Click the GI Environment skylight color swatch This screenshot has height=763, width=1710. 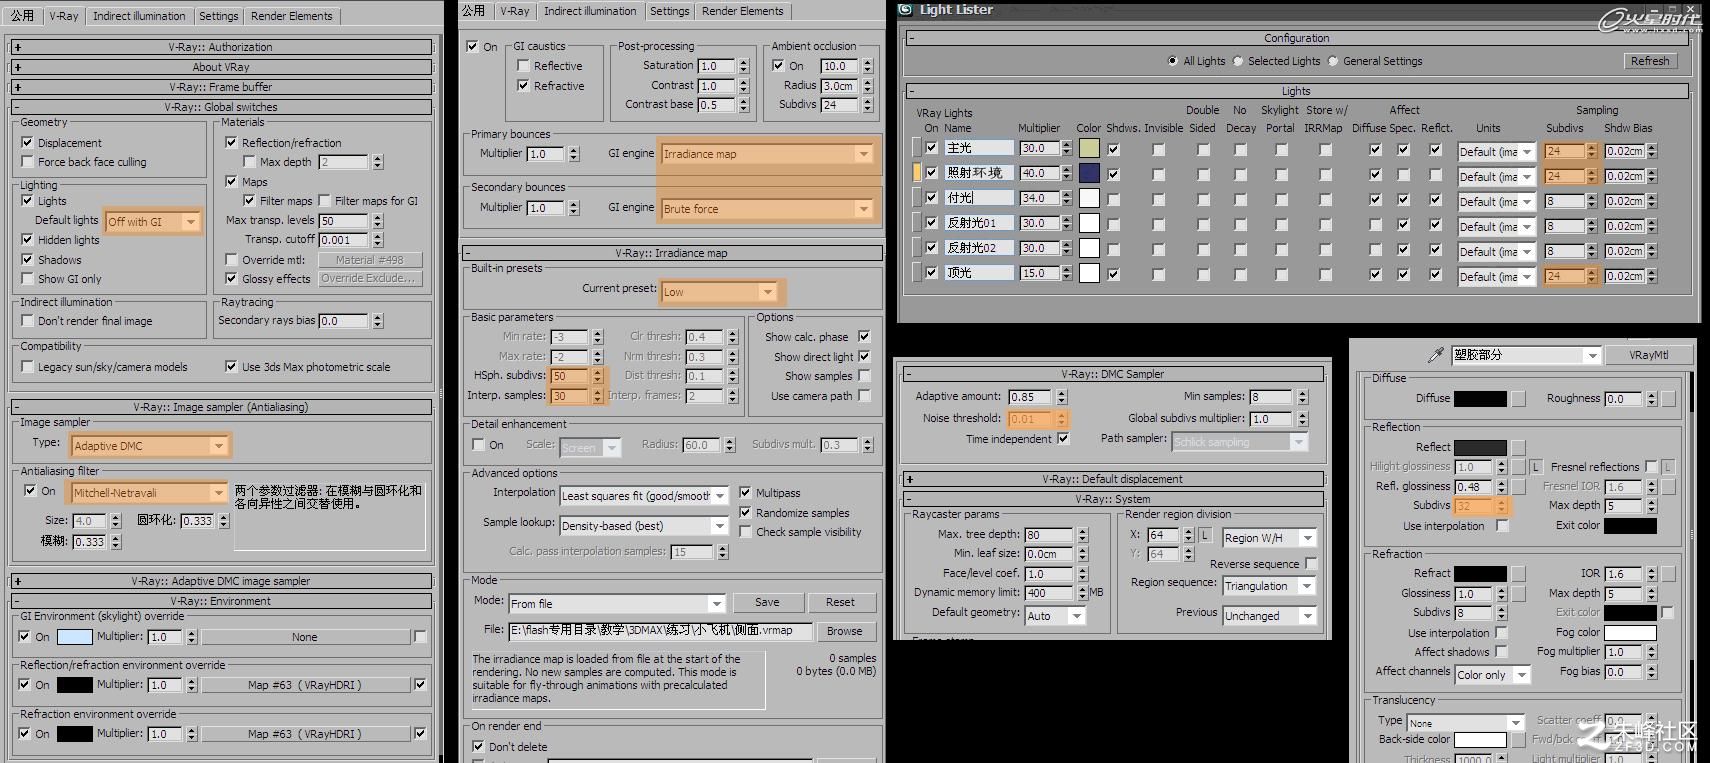coord(75,637)
